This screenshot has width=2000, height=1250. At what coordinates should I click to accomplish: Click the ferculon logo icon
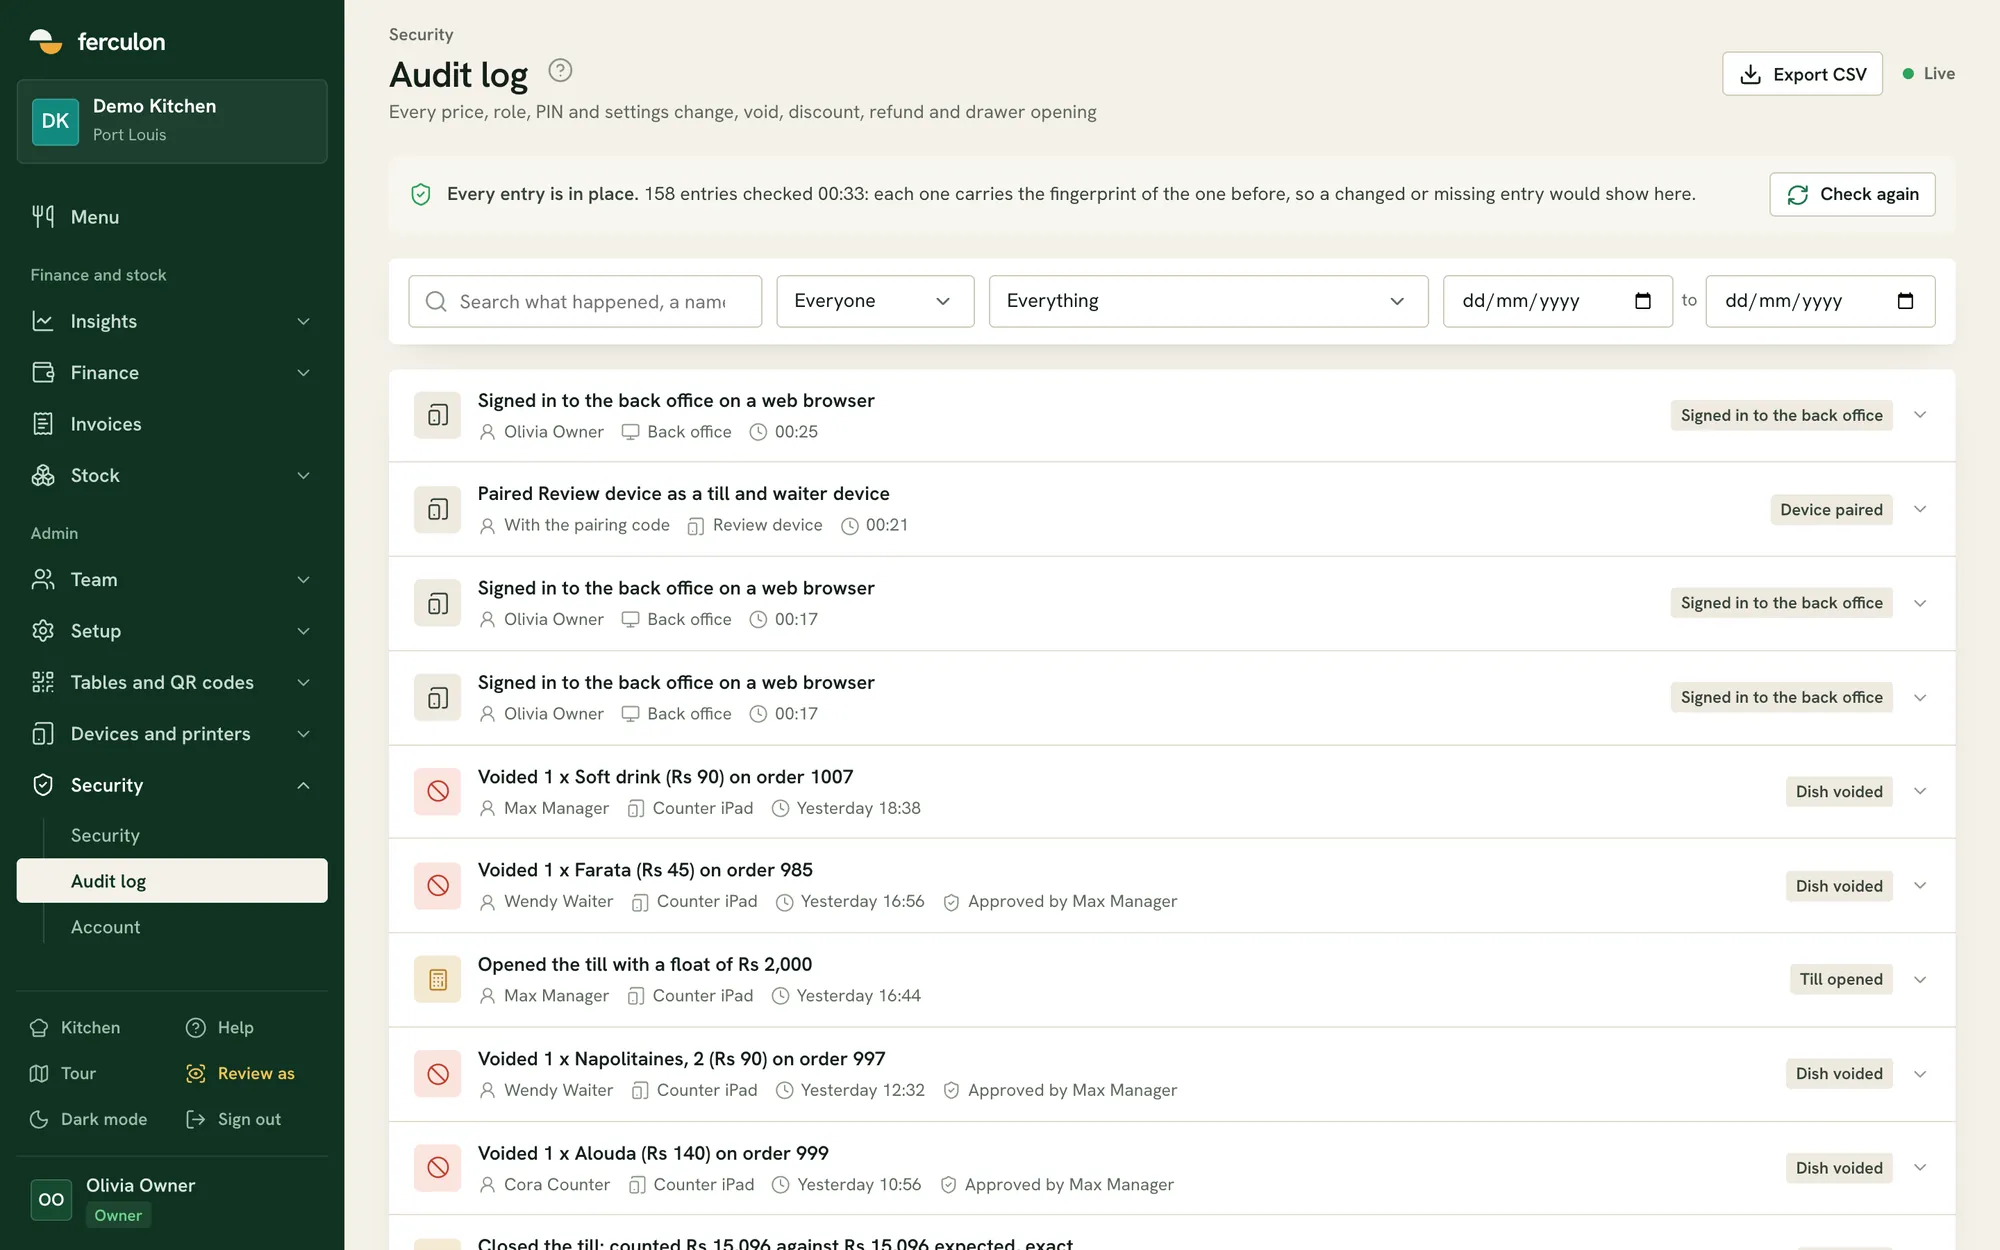coord(46,41)
